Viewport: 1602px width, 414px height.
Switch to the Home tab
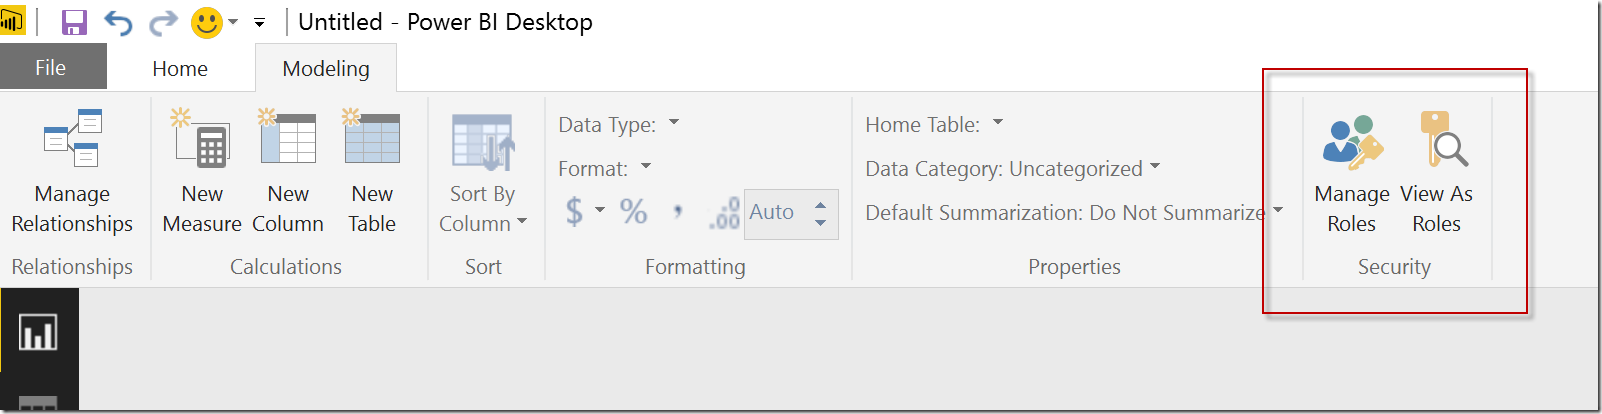180,69
